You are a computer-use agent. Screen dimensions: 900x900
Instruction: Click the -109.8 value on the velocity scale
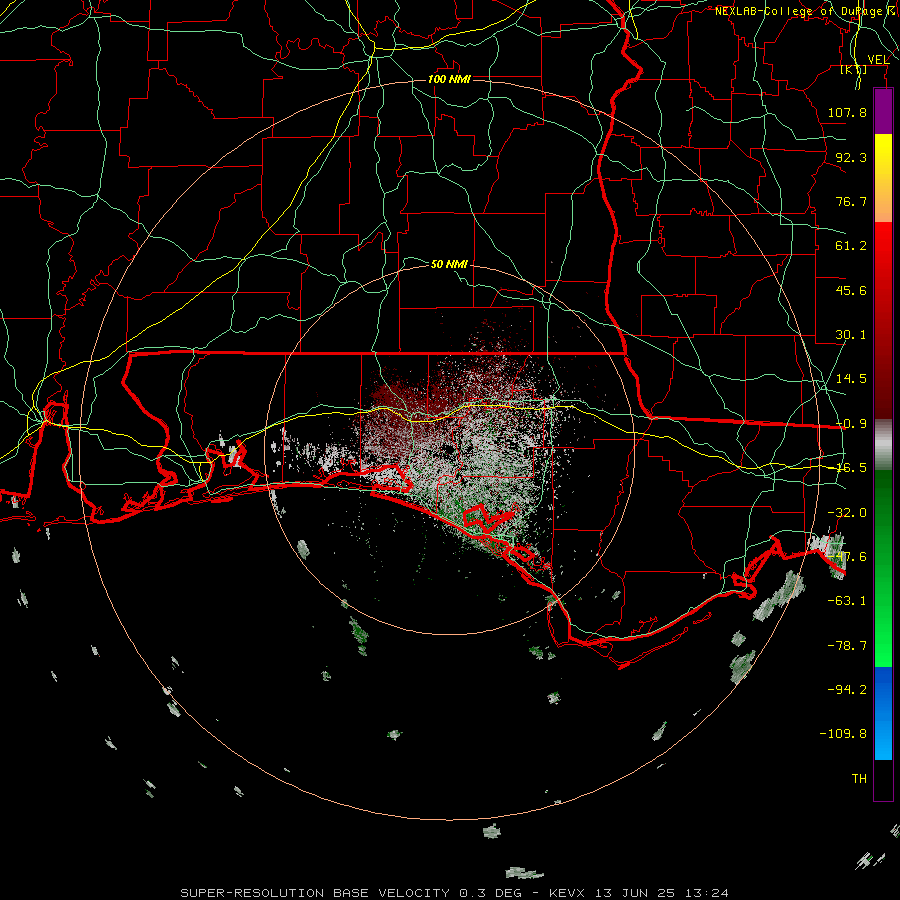pos(843,734)
